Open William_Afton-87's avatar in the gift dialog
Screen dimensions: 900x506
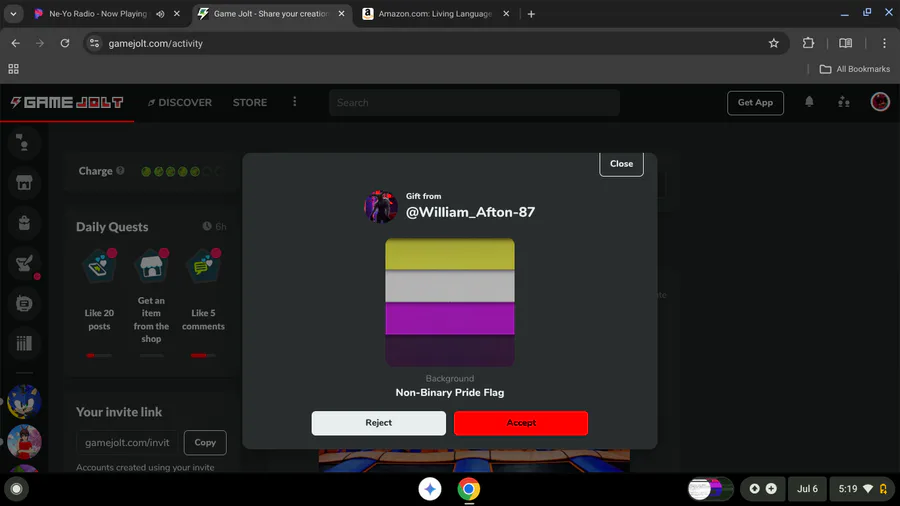[381, 207]
